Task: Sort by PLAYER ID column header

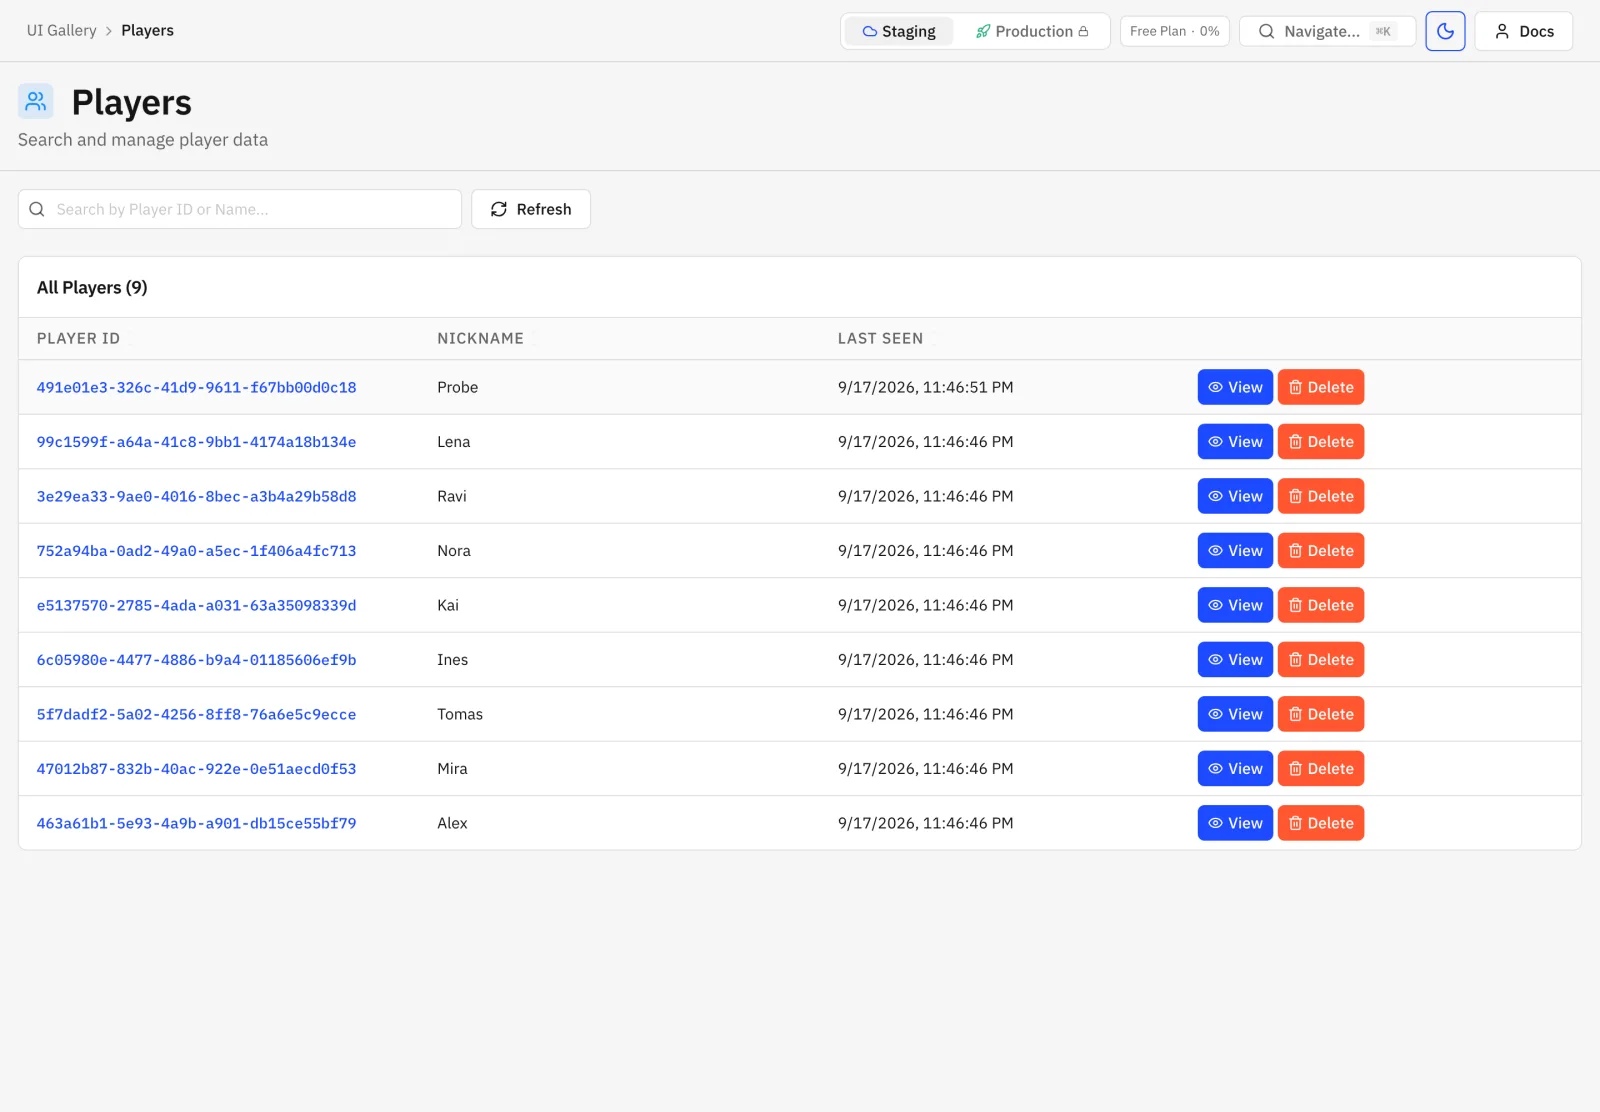Action: (x=78, y=338)
